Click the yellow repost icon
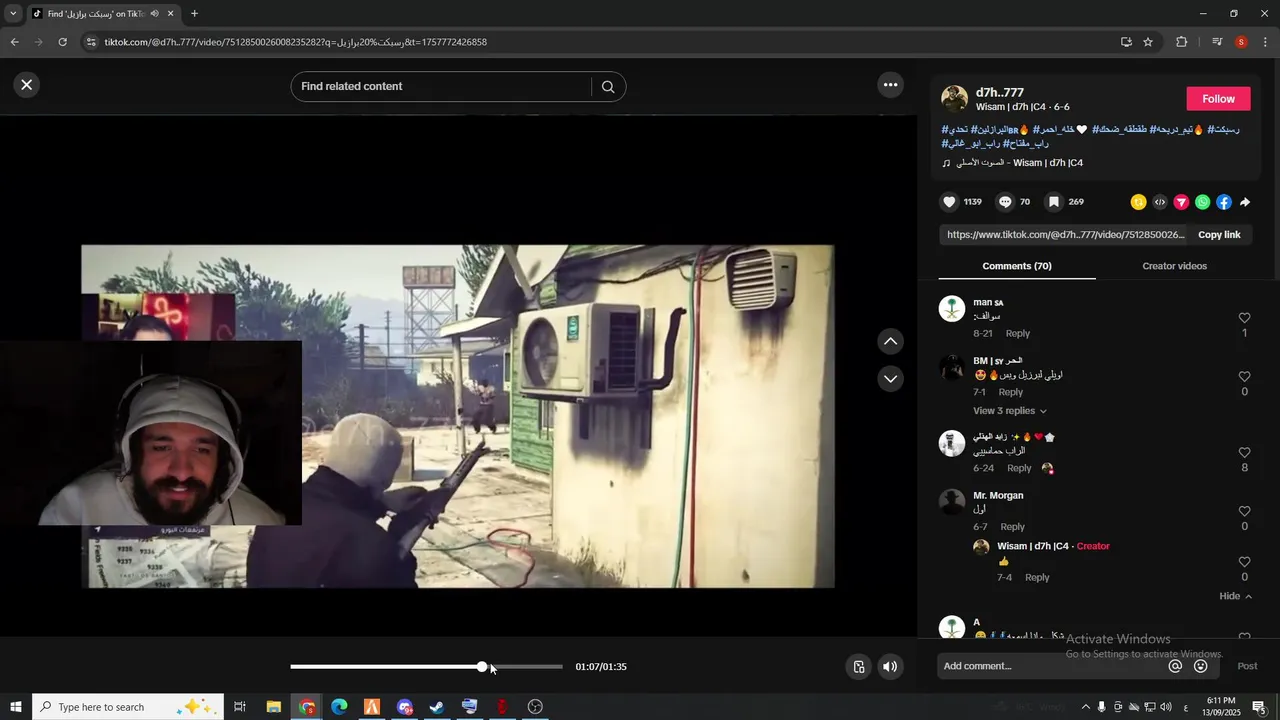 (1138, 202)
